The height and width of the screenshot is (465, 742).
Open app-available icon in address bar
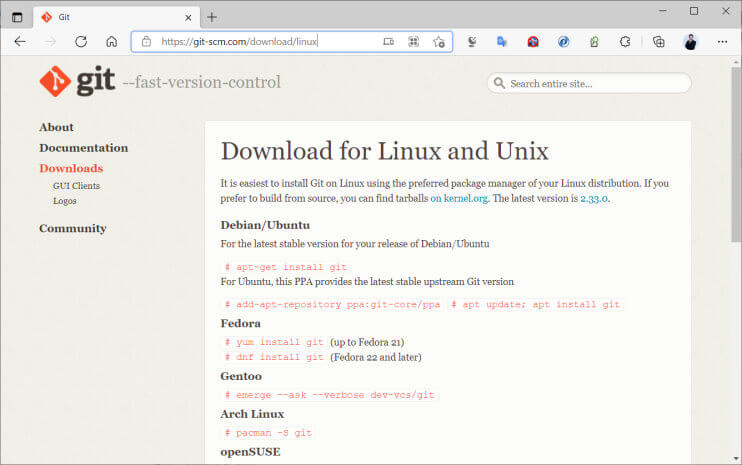pyautogui.click(x=388, y=42)
